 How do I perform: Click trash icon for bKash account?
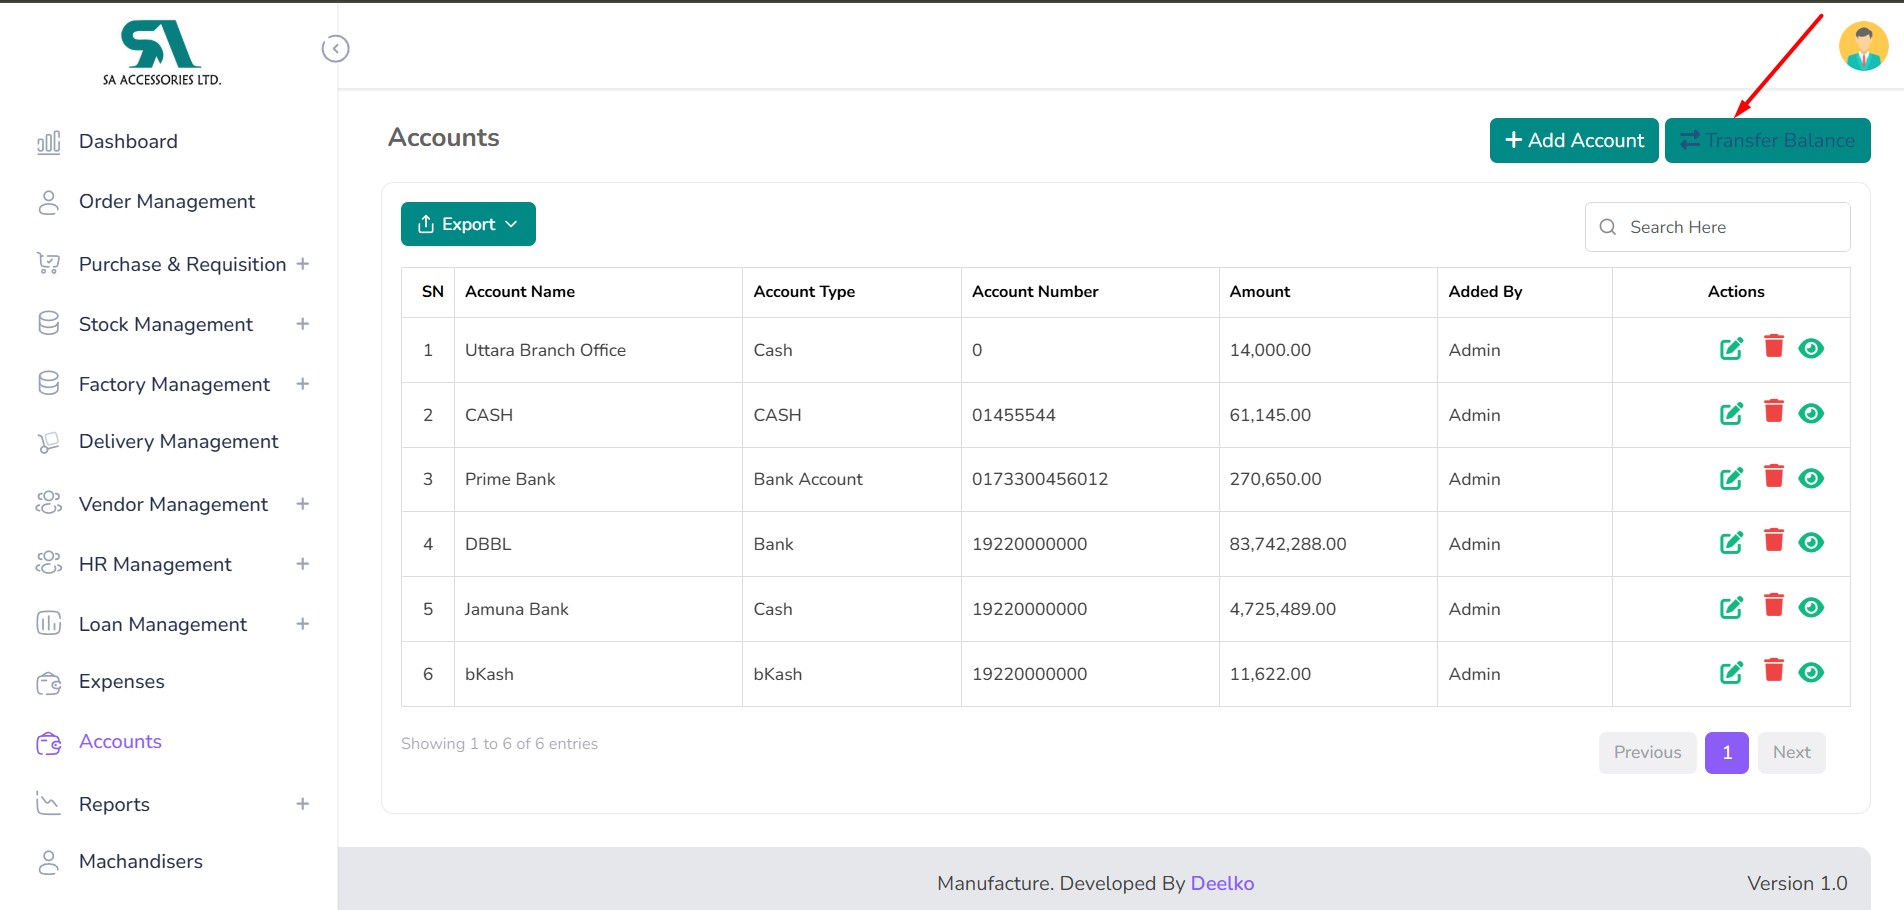(x=1773, y=671)
